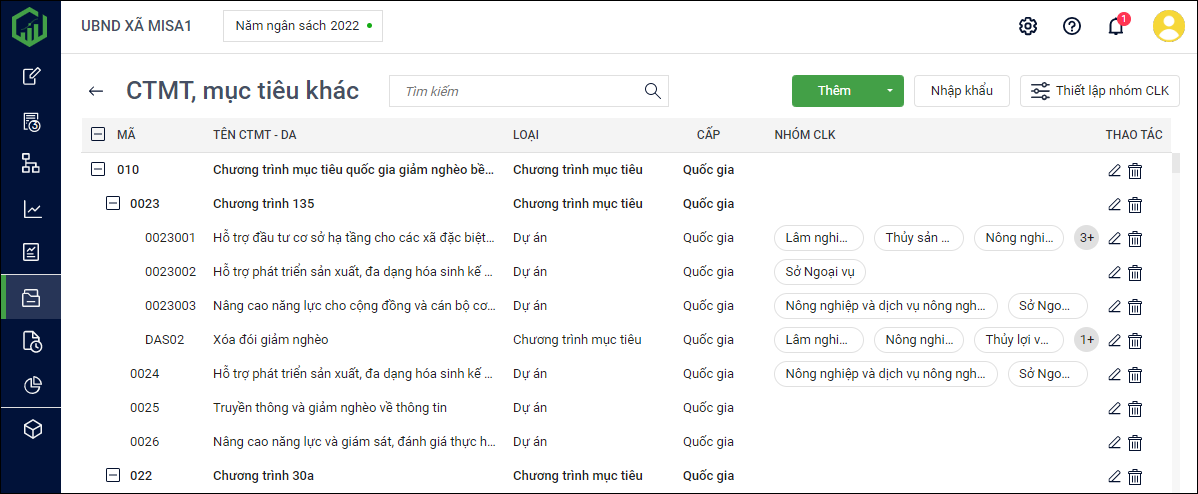Open Năm ngân sách 2022 selector
This screenshot has height=494, width=1198.
tap(302, 26)
